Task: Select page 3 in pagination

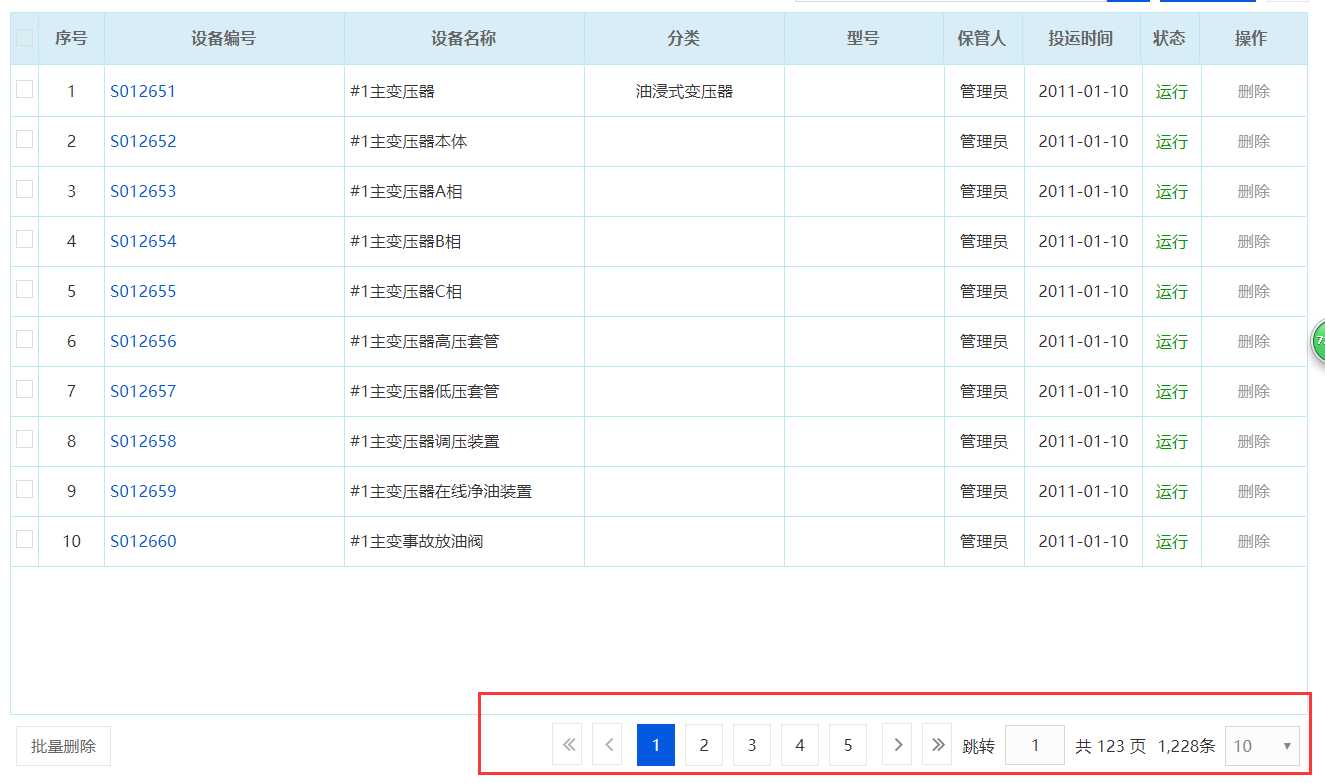Action: tap(752, 745)
